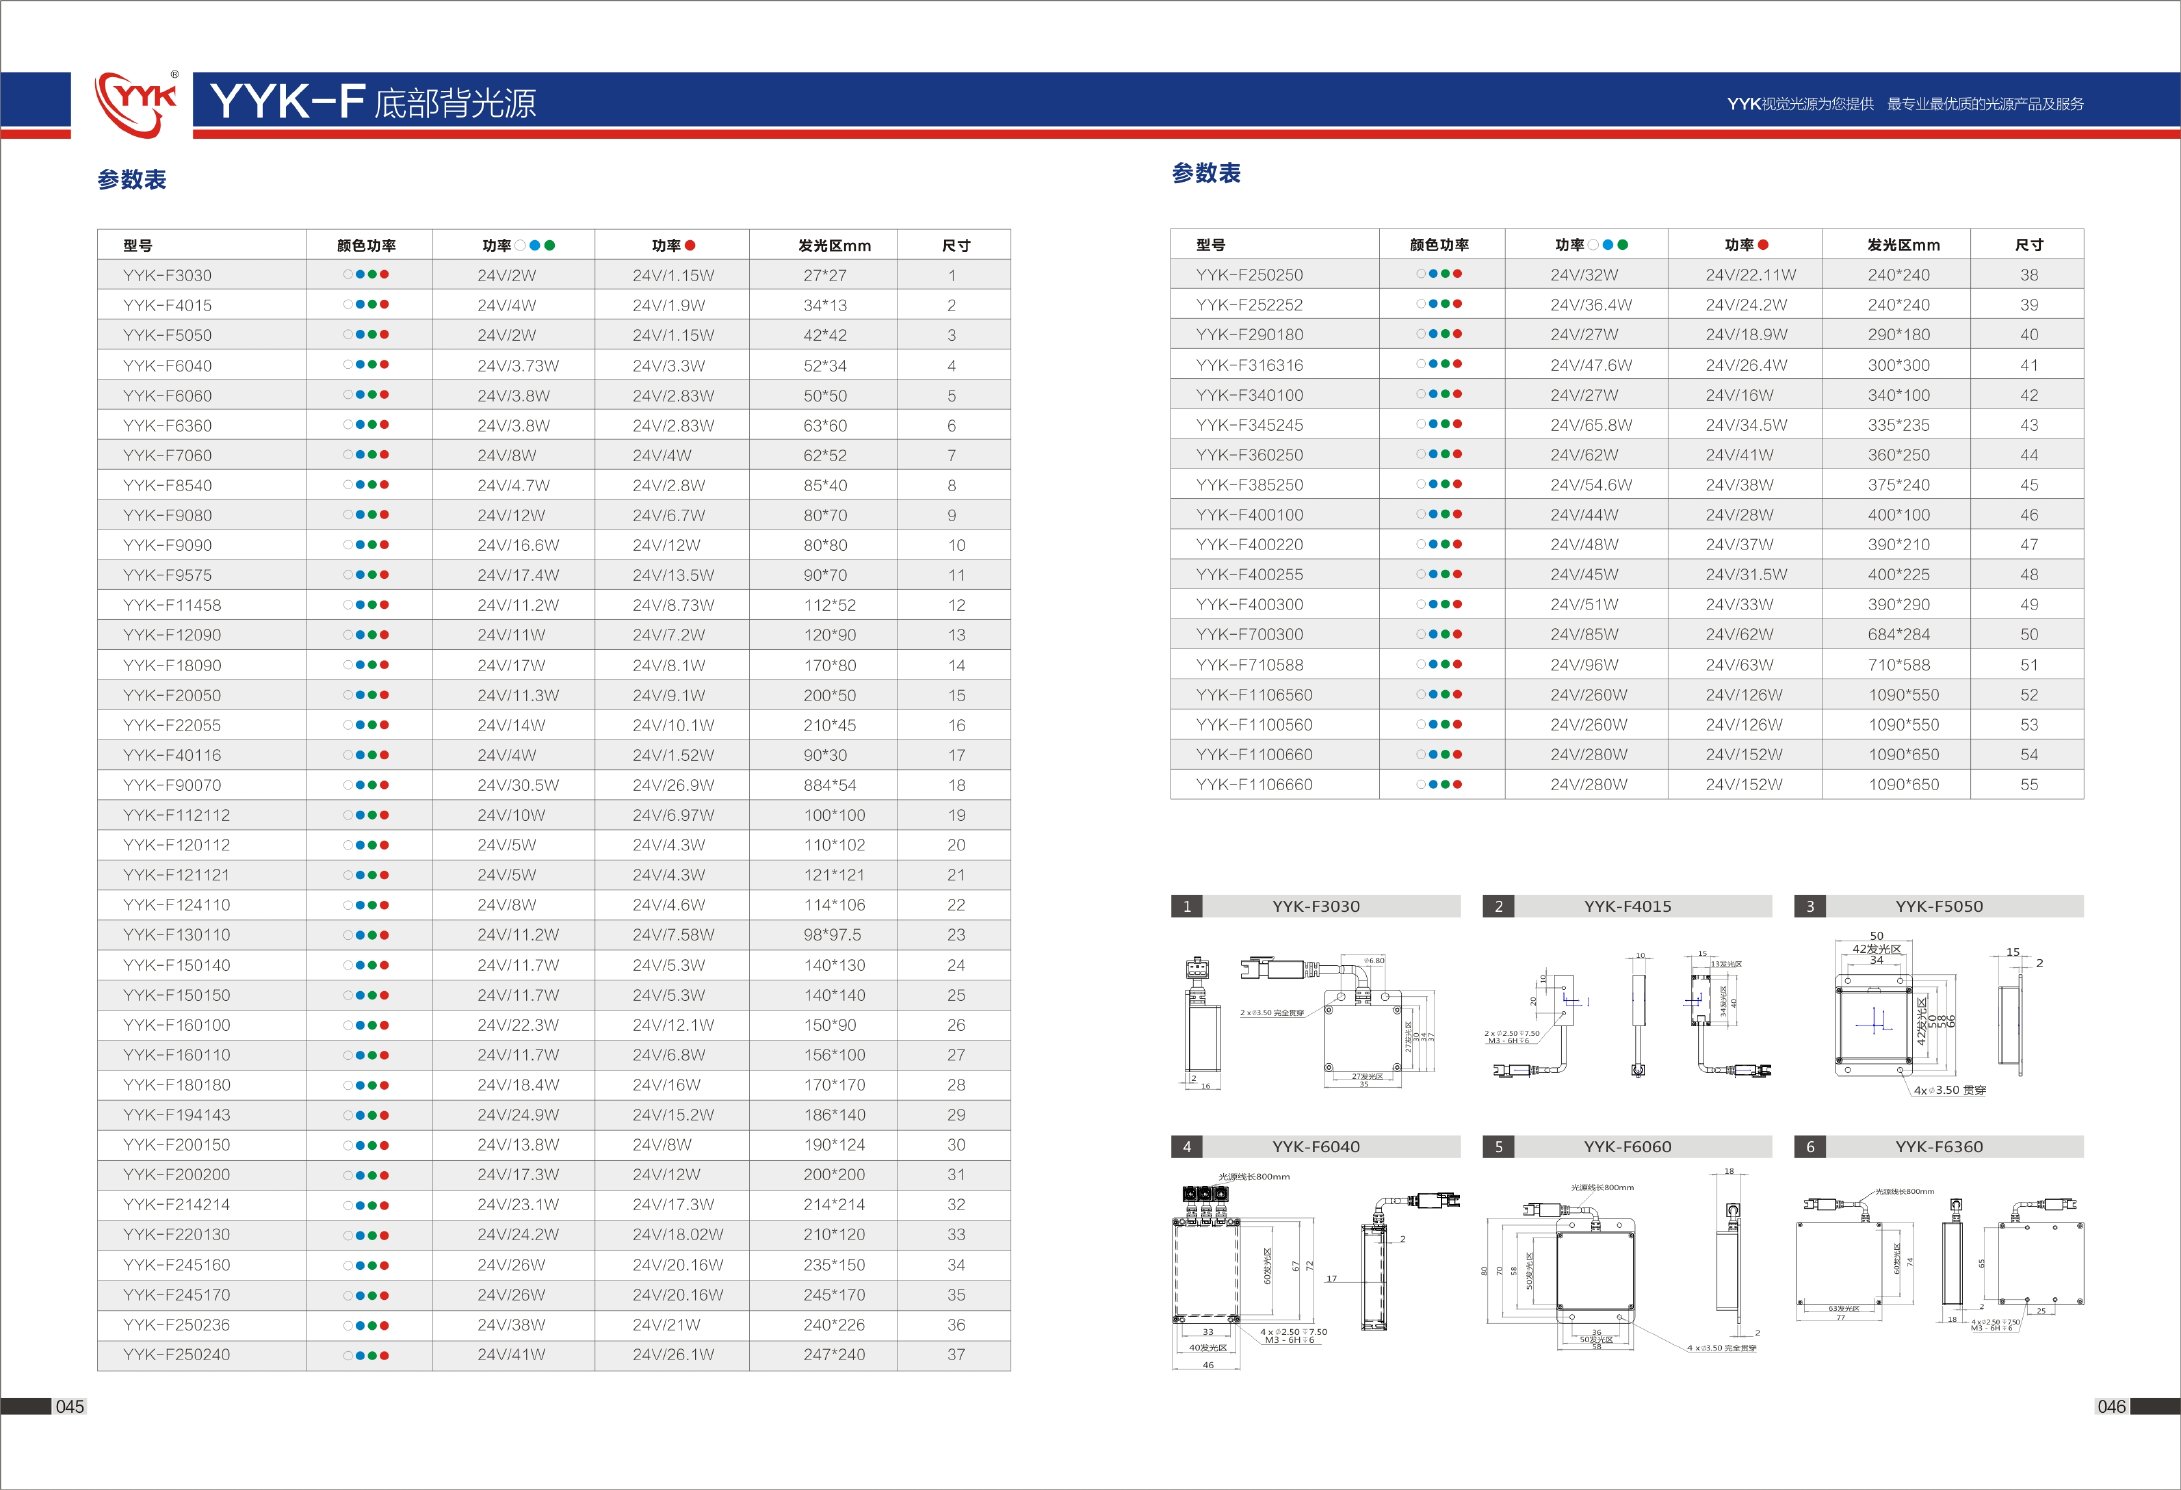Click the red power value '24V/18.02W'
Screen dimensions: 2181x1490
pyautogui.click(x=677, y=1235)
